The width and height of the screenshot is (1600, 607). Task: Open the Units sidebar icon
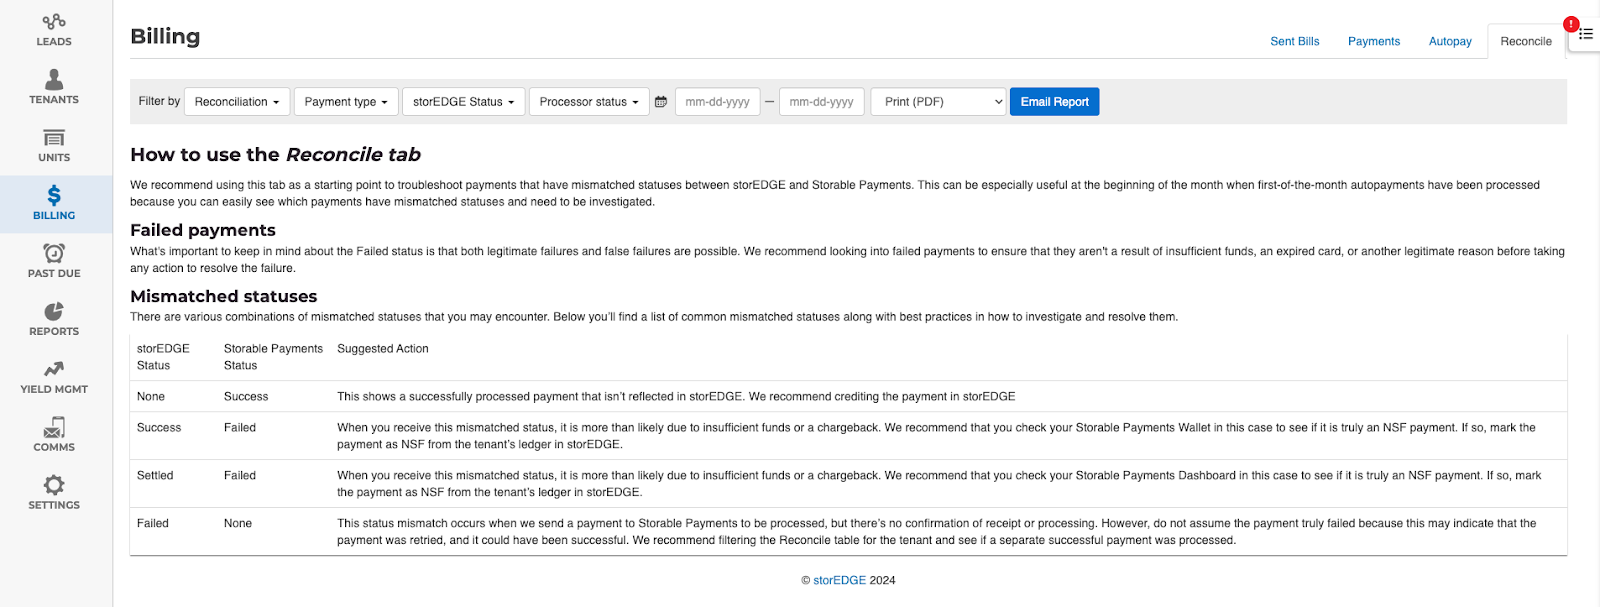54,138
